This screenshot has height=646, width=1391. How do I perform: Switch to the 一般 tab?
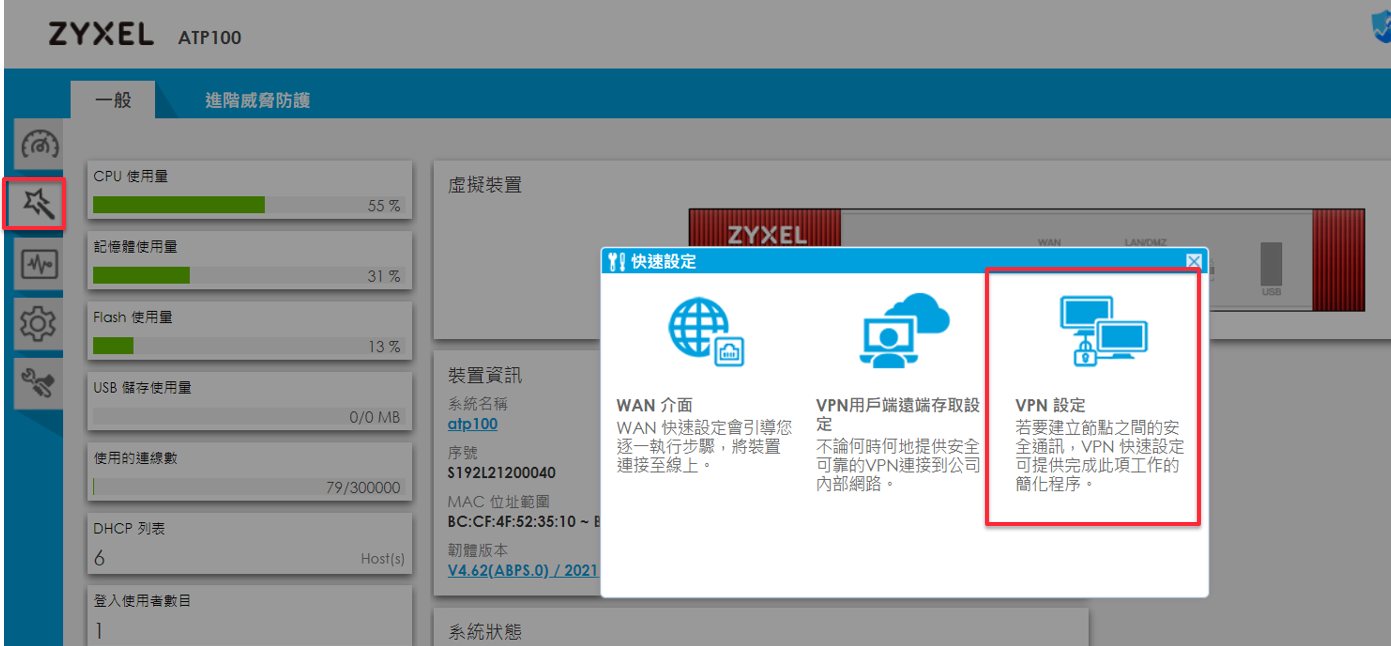[113, 100]
